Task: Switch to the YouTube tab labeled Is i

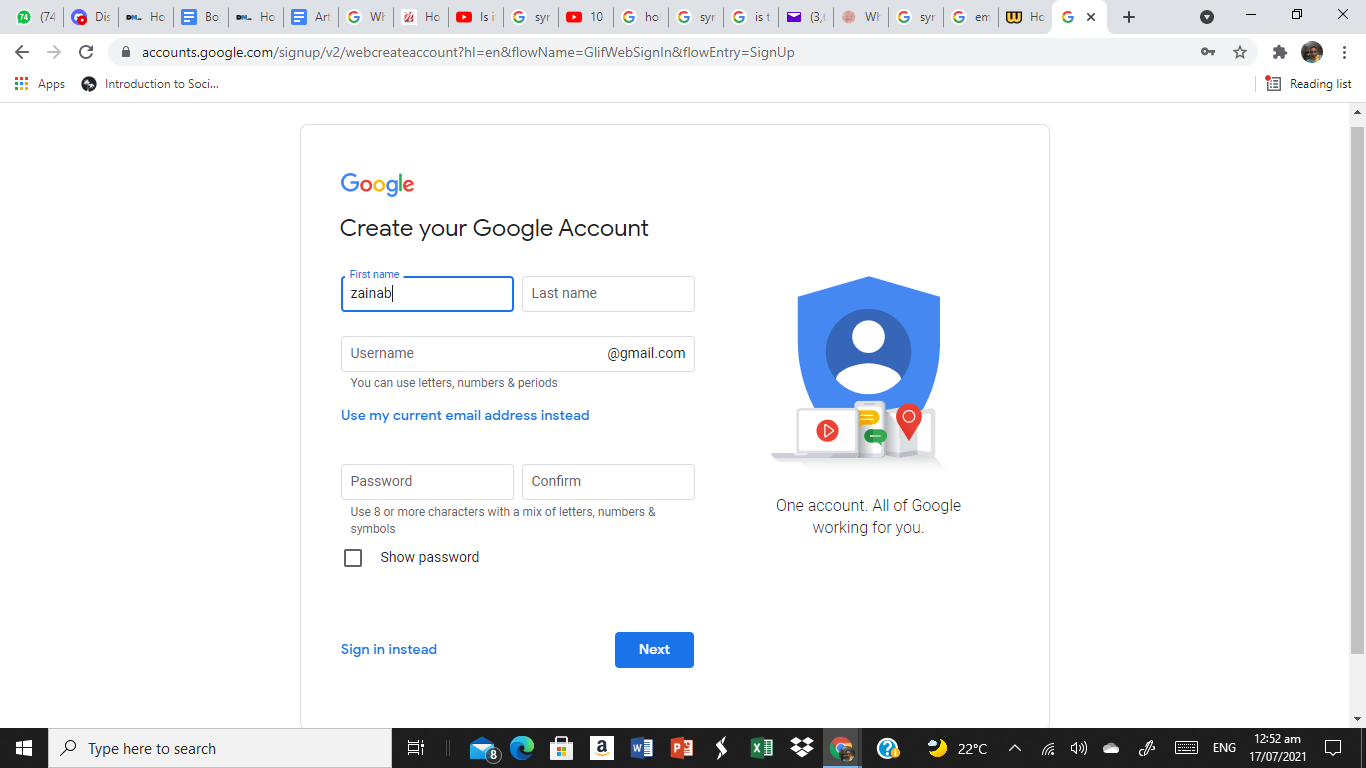Action: coord(475,17)
